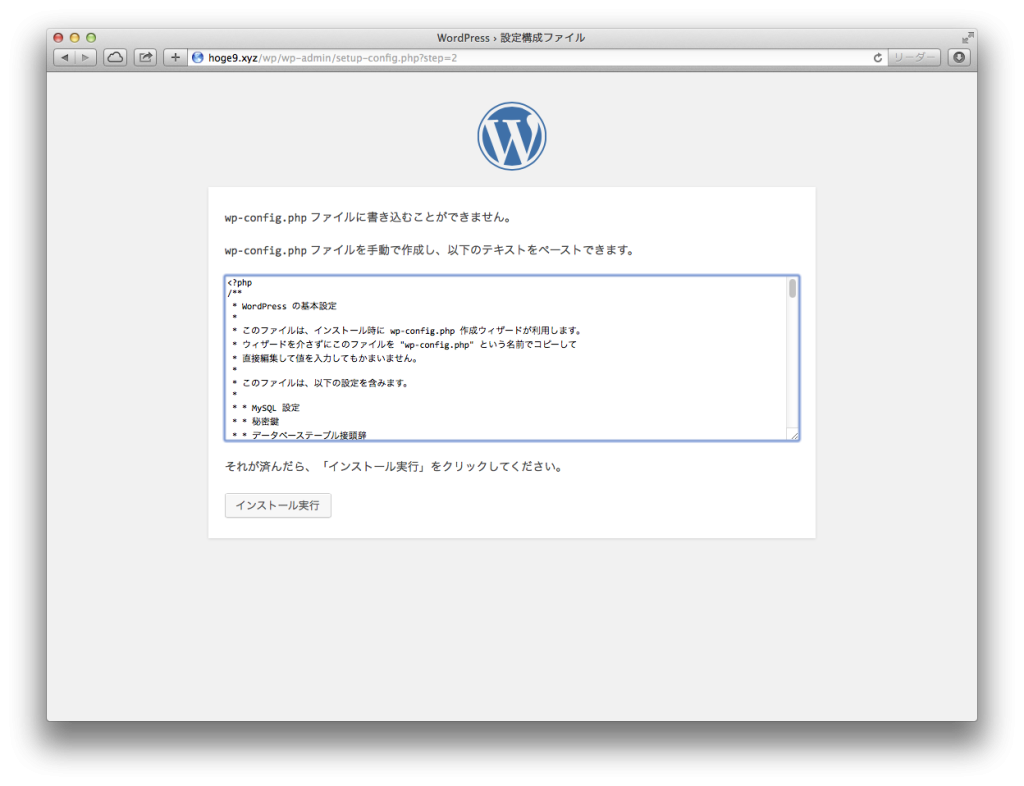Open iCloud Tabs cloud icon
1024x786 pixels.
pos(115,57)
